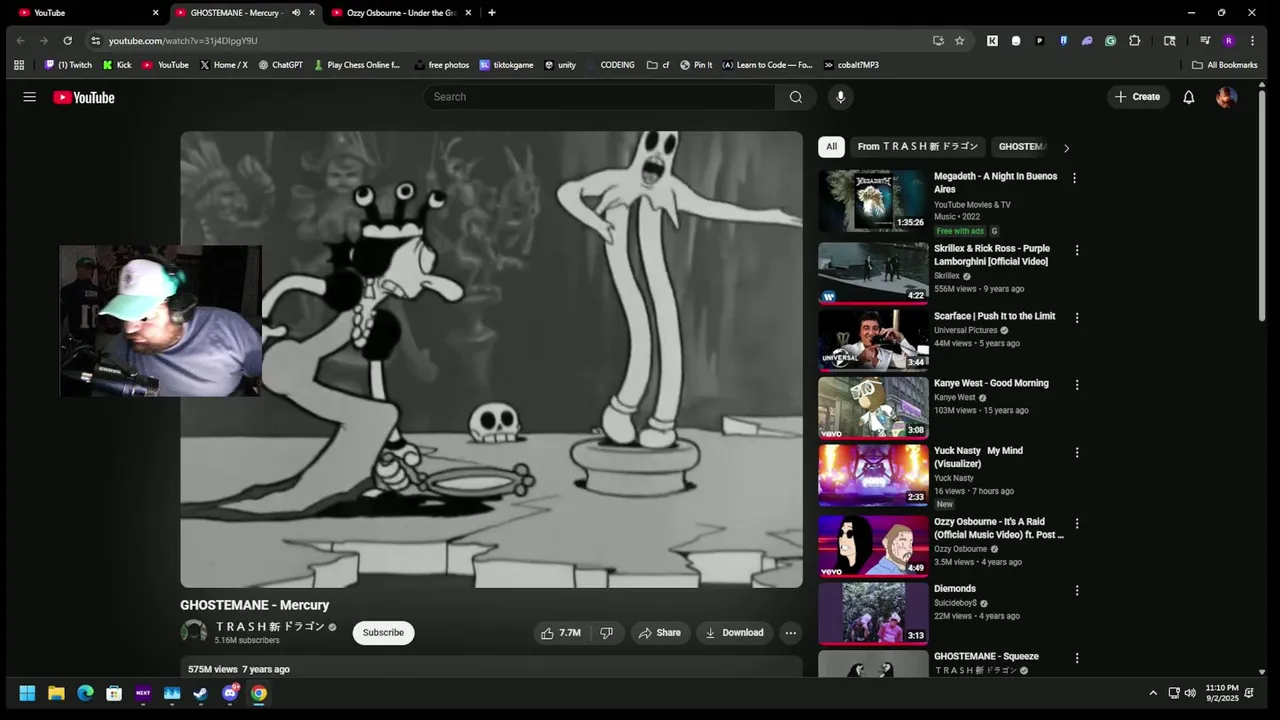This screenshot has width=1280, height=720.
Task: Open options for Ozzy Osbourne It's A Raid
Action: click(1077, 523)
